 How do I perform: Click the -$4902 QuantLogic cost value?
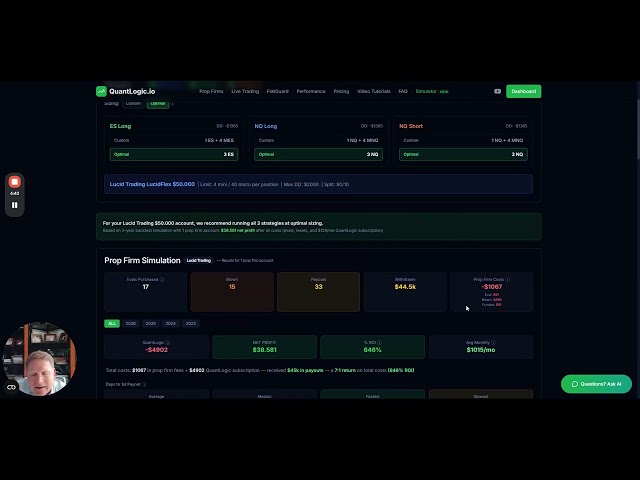pyautogui.click(x=156, y=350)
